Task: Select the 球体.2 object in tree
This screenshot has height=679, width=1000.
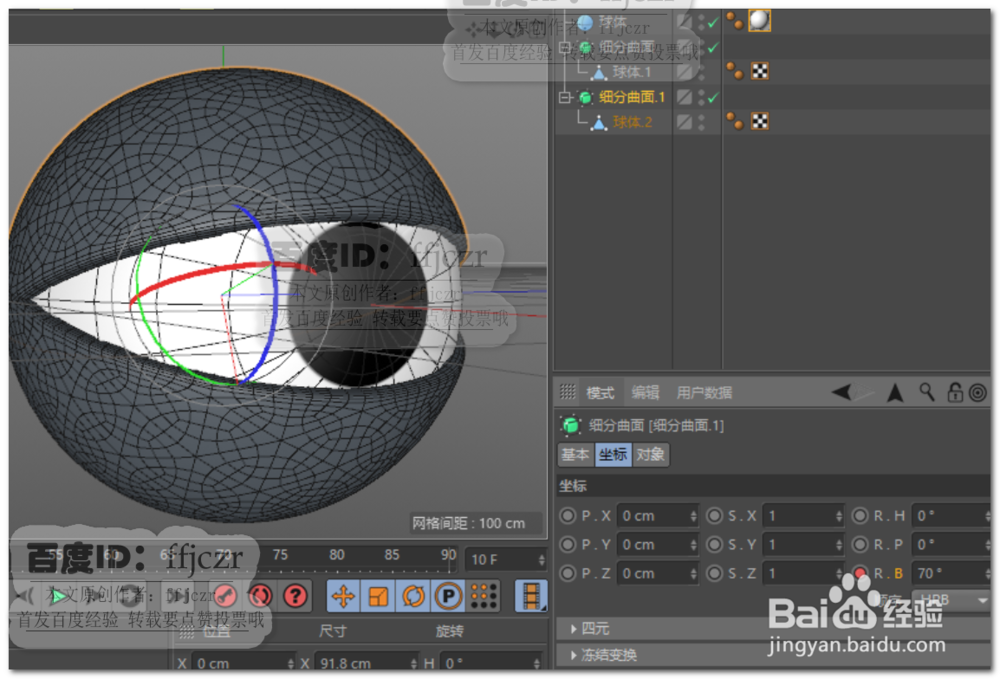Action: [632, 122]
